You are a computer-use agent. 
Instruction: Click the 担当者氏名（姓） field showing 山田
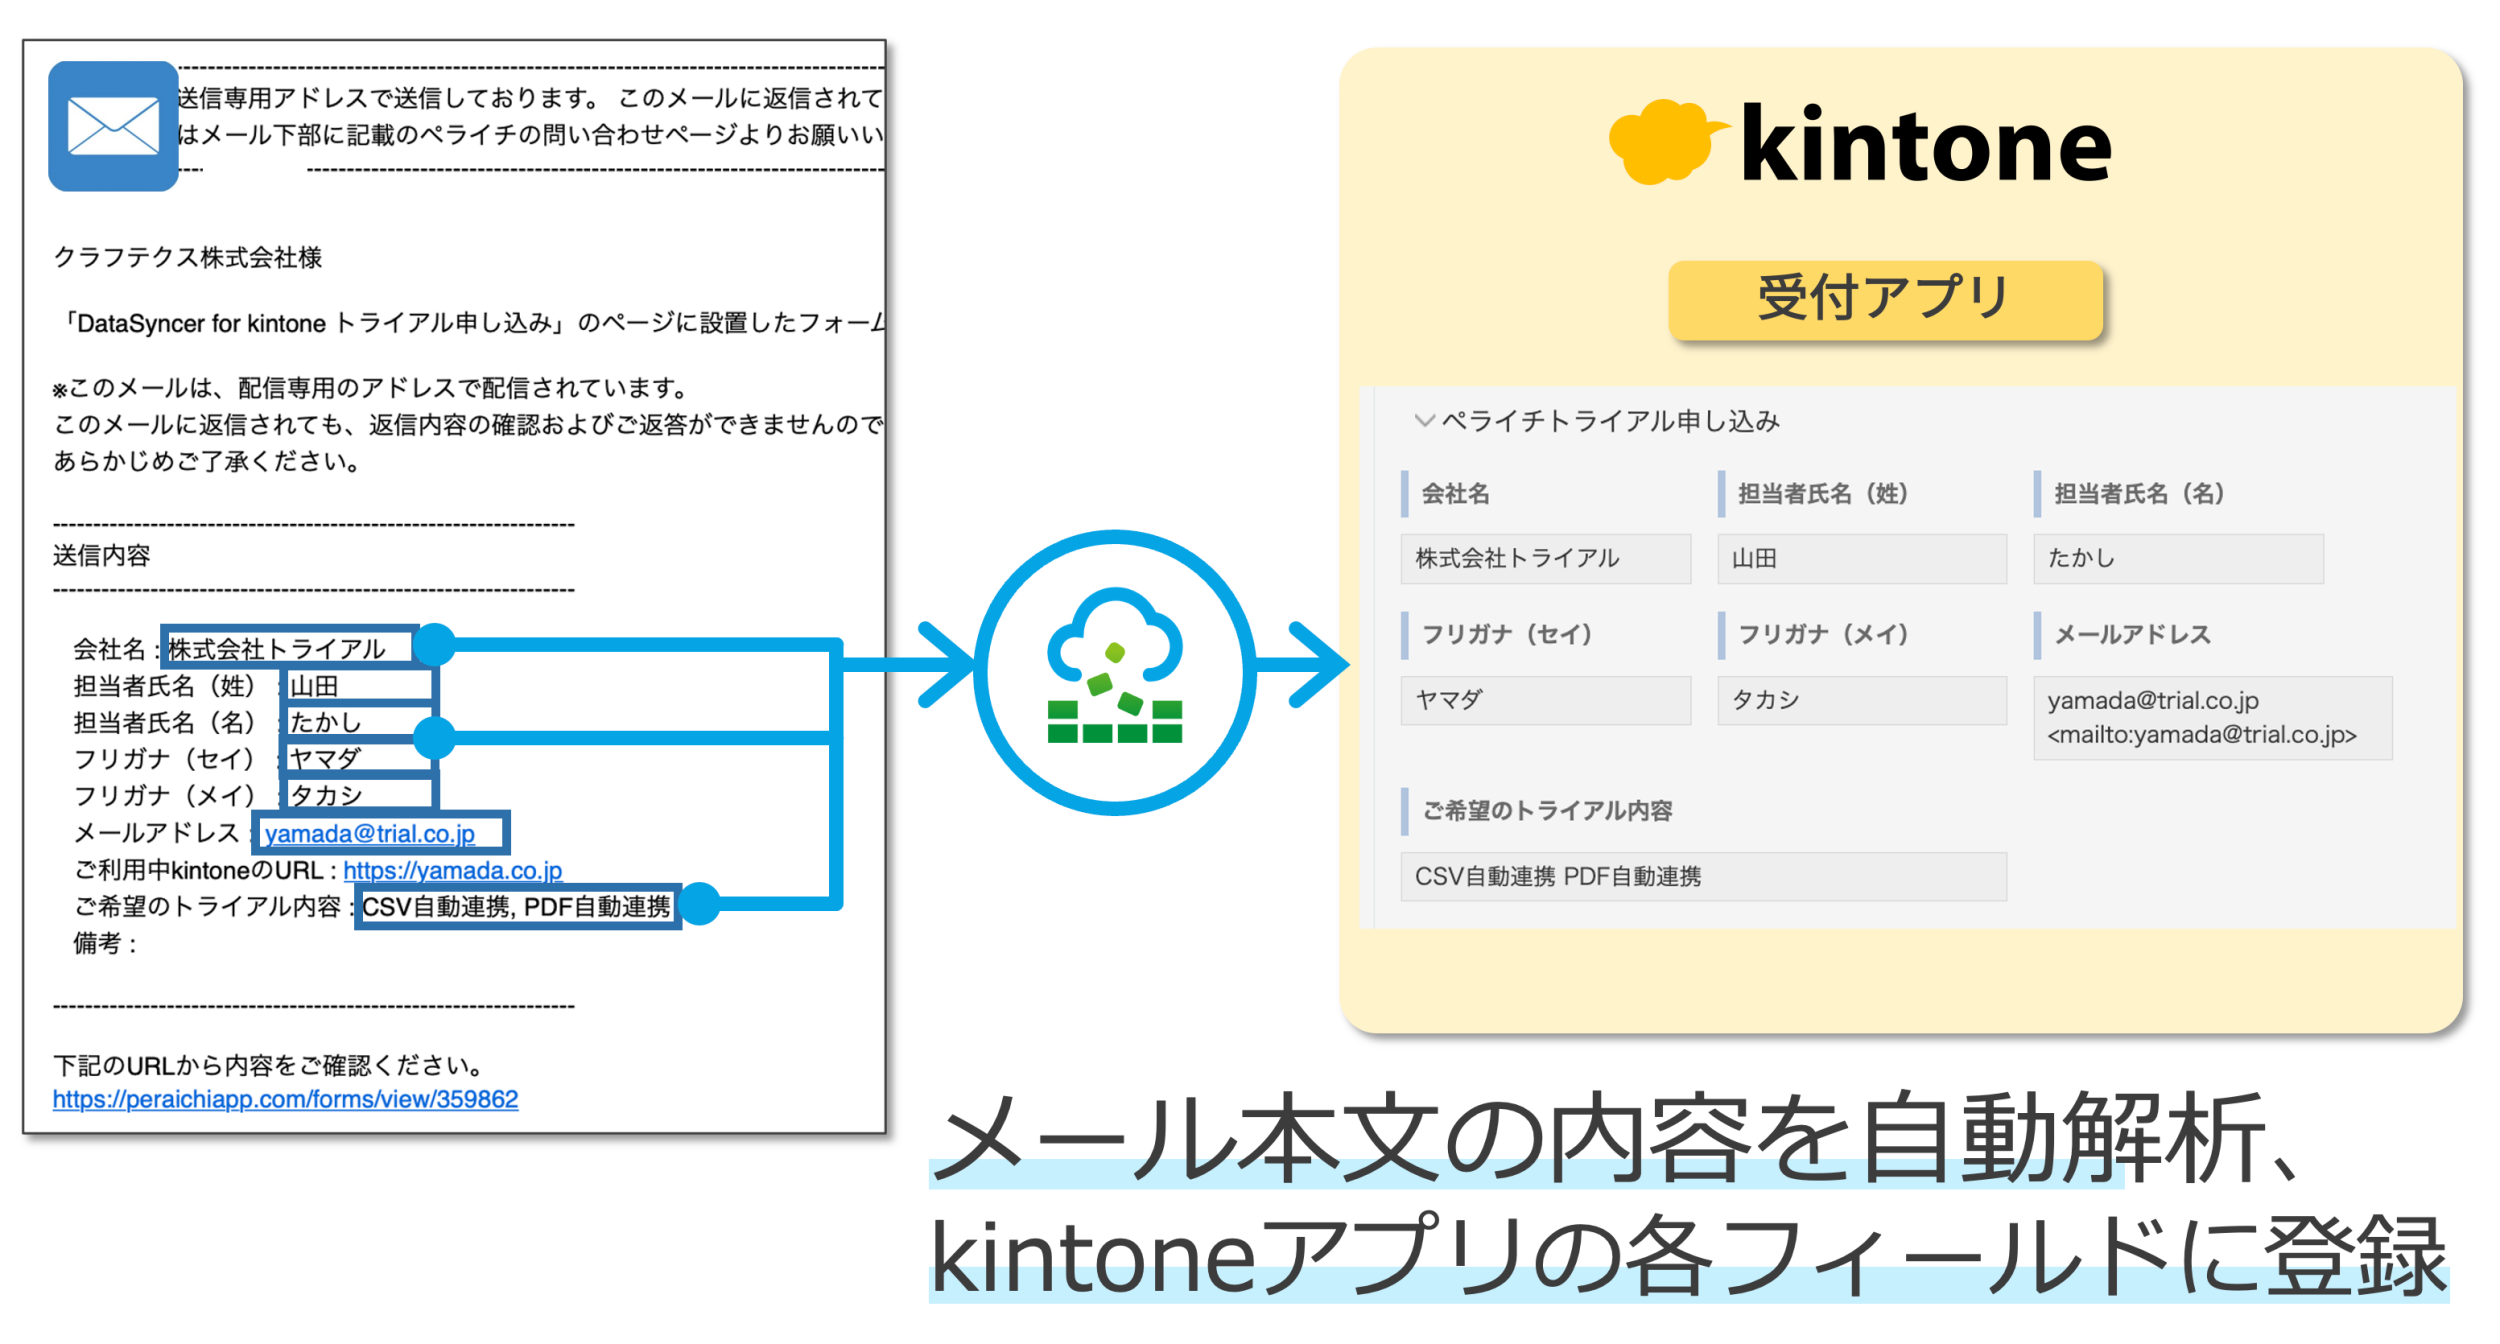pyautogui.click(x=1860, y=558)
